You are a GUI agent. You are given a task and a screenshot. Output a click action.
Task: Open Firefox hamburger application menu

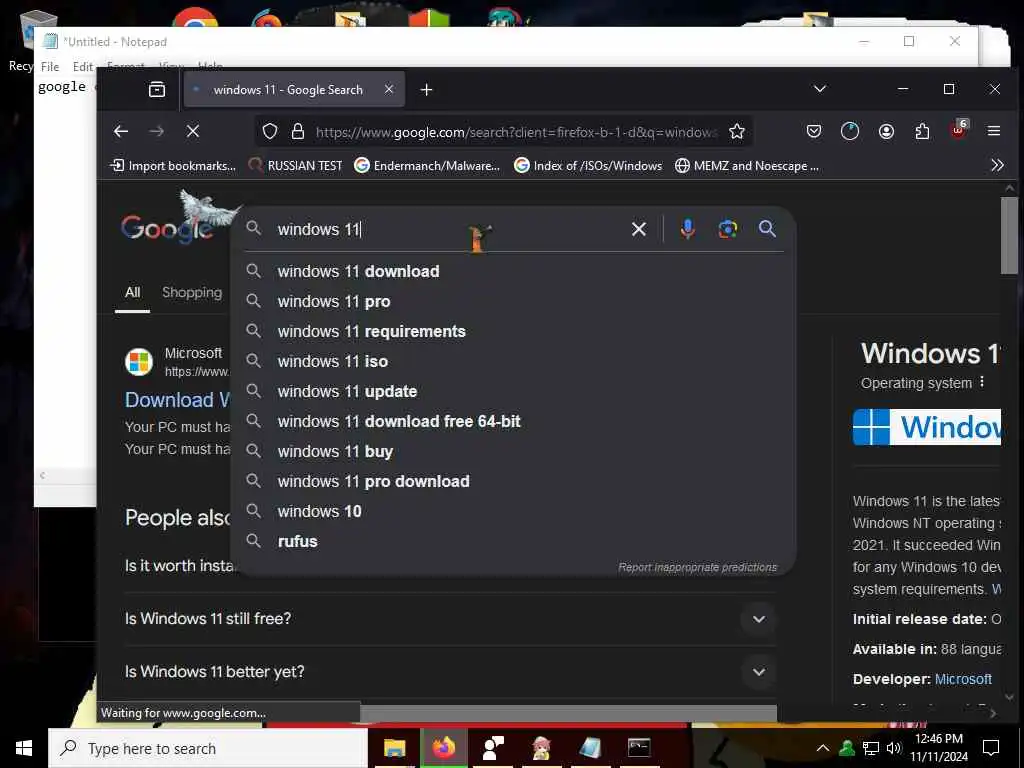(x=994, y=131)
